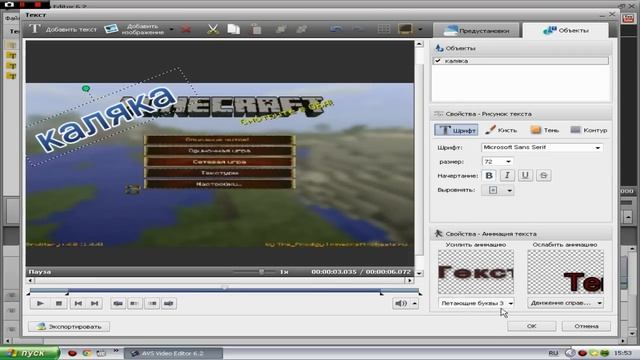Click the second trim marker button
The width and height of the screenshot is (640, 360).
pyautogui.click(x=135, y=303)
